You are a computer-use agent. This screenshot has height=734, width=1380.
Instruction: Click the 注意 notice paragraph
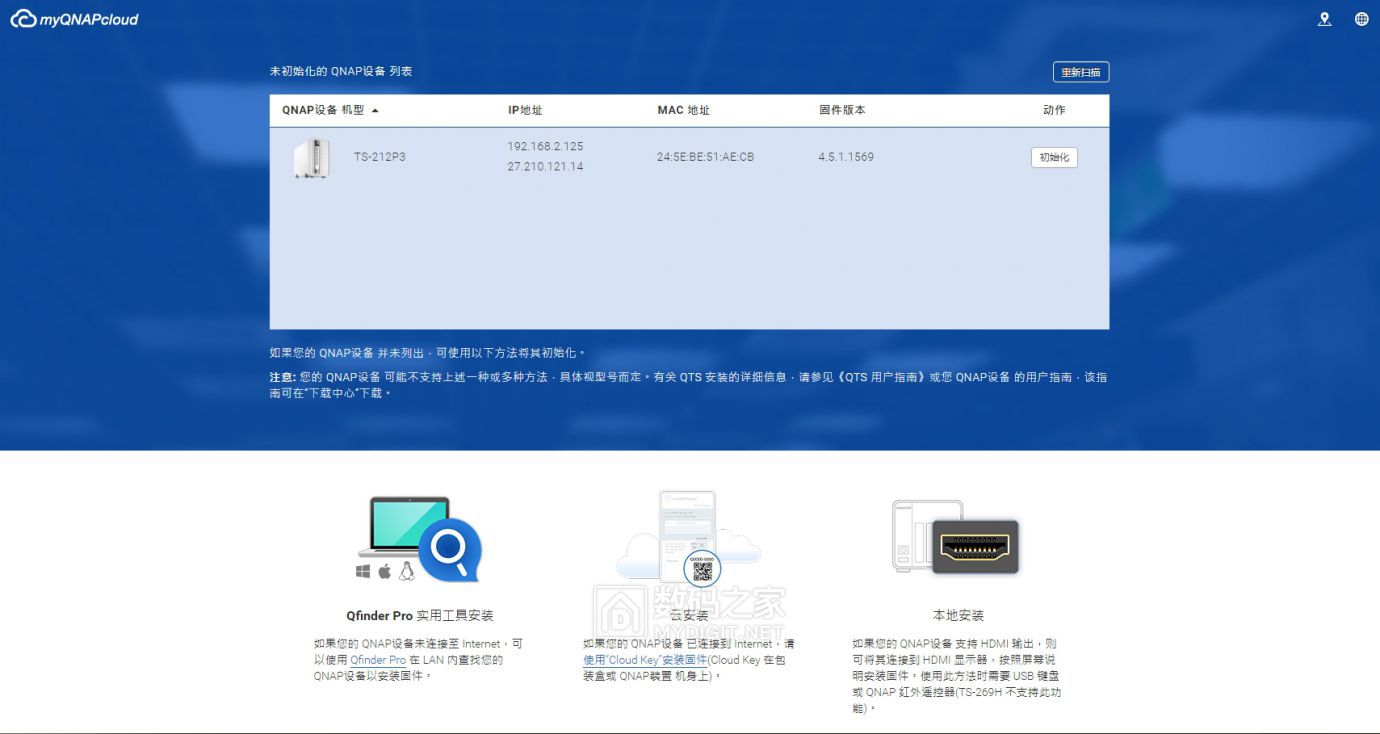point(688,385)
